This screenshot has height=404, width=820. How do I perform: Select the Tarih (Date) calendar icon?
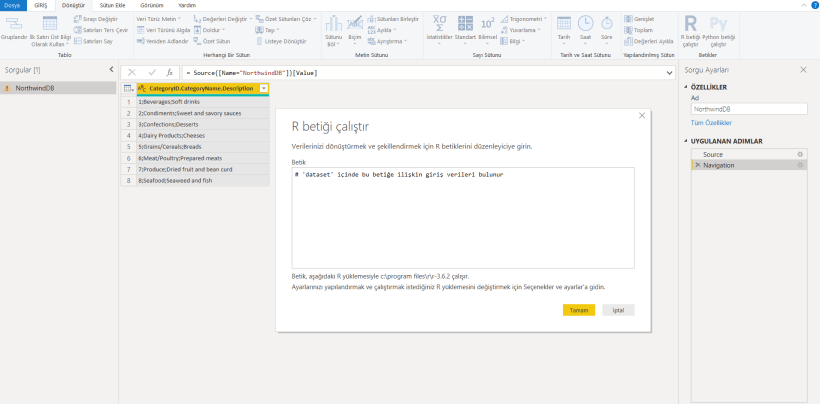pos(564,24)
